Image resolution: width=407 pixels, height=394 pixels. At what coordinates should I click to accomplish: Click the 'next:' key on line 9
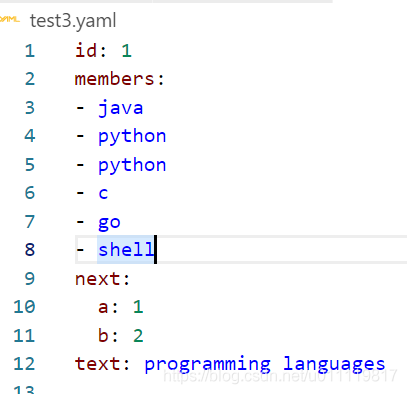click(102, 279)
